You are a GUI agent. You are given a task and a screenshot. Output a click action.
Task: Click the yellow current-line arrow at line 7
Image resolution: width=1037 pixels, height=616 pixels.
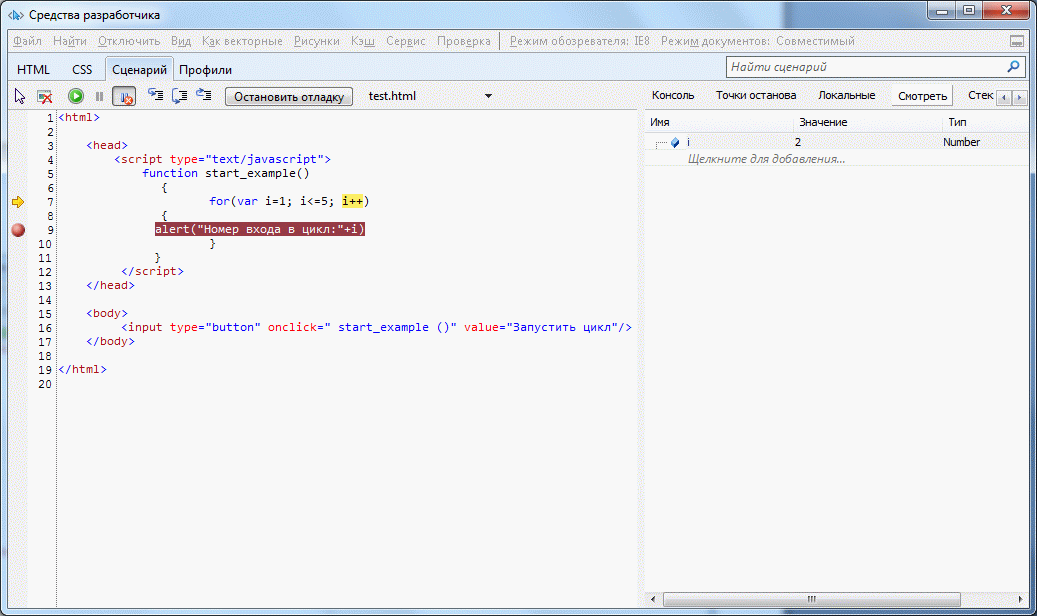(x=18, y=202)
